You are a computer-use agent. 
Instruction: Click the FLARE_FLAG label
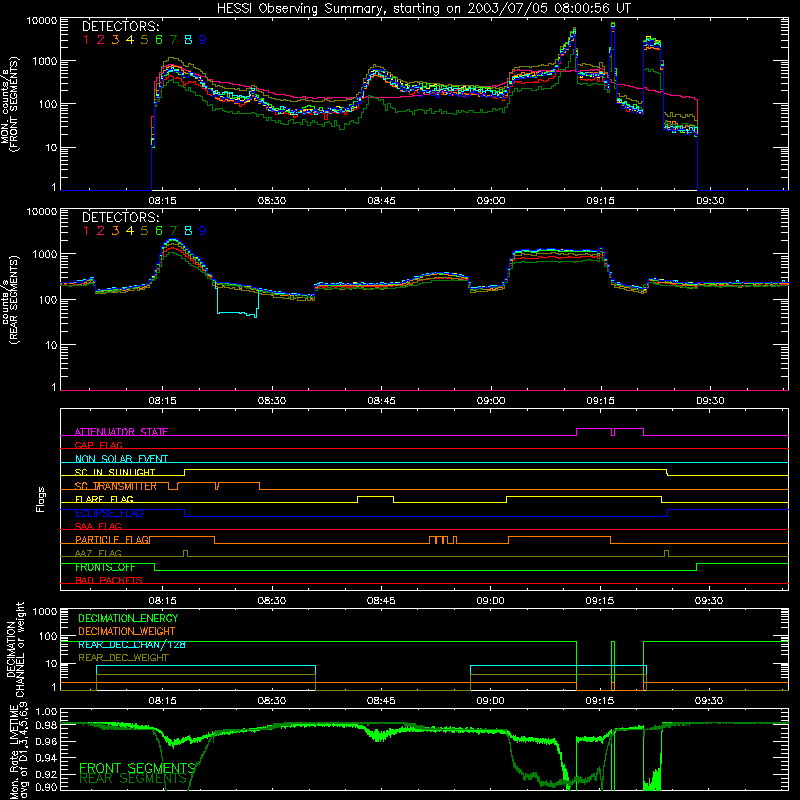pyautogui.click(x=104, y=499)
